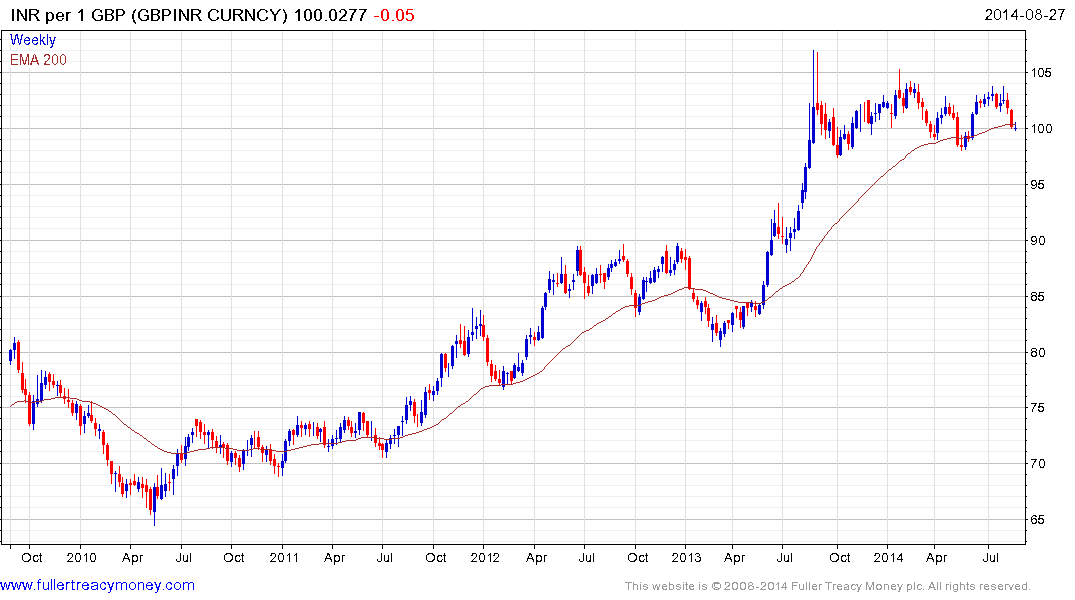Click the 65 price axis label
Image resolution: width=1075 pixels, height=600 pixels.
tap(1037, 520)
